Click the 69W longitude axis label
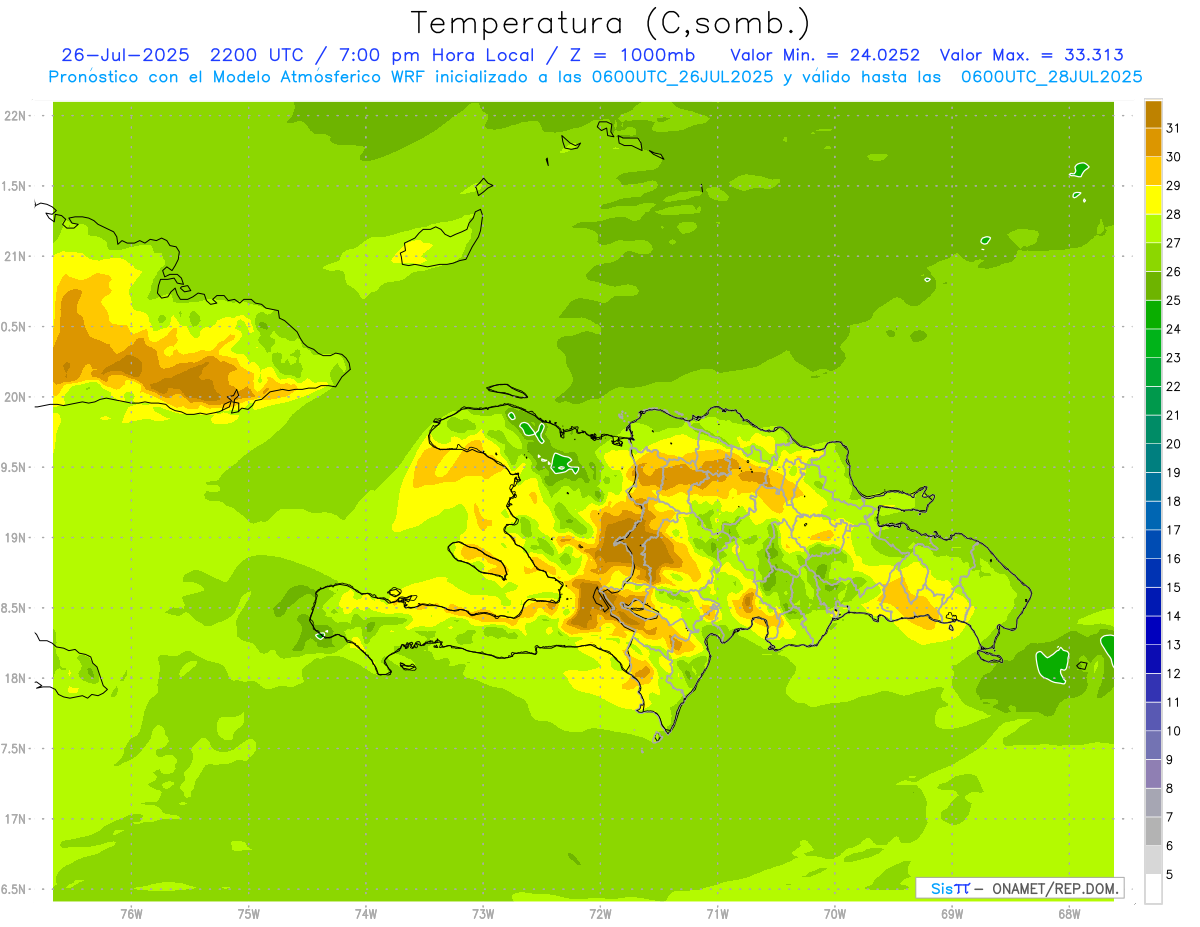1200x927 pixels. point(952,914)
